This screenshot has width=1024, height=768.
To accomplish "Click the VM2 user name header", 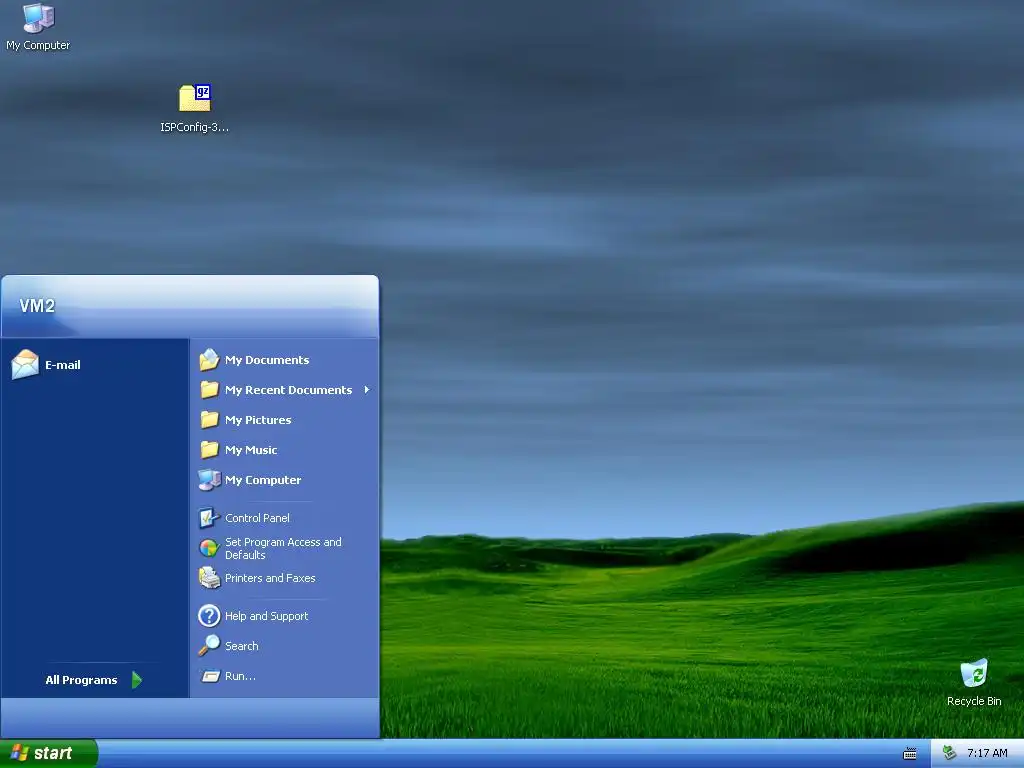I will (x=37, y=306).
